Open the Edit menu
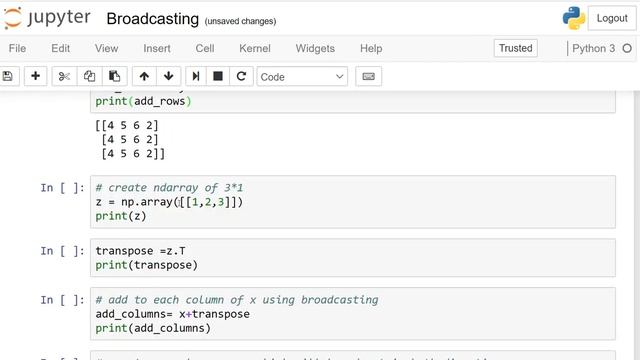Viewport: 640px width, 360px height. [x=60, y=48]
